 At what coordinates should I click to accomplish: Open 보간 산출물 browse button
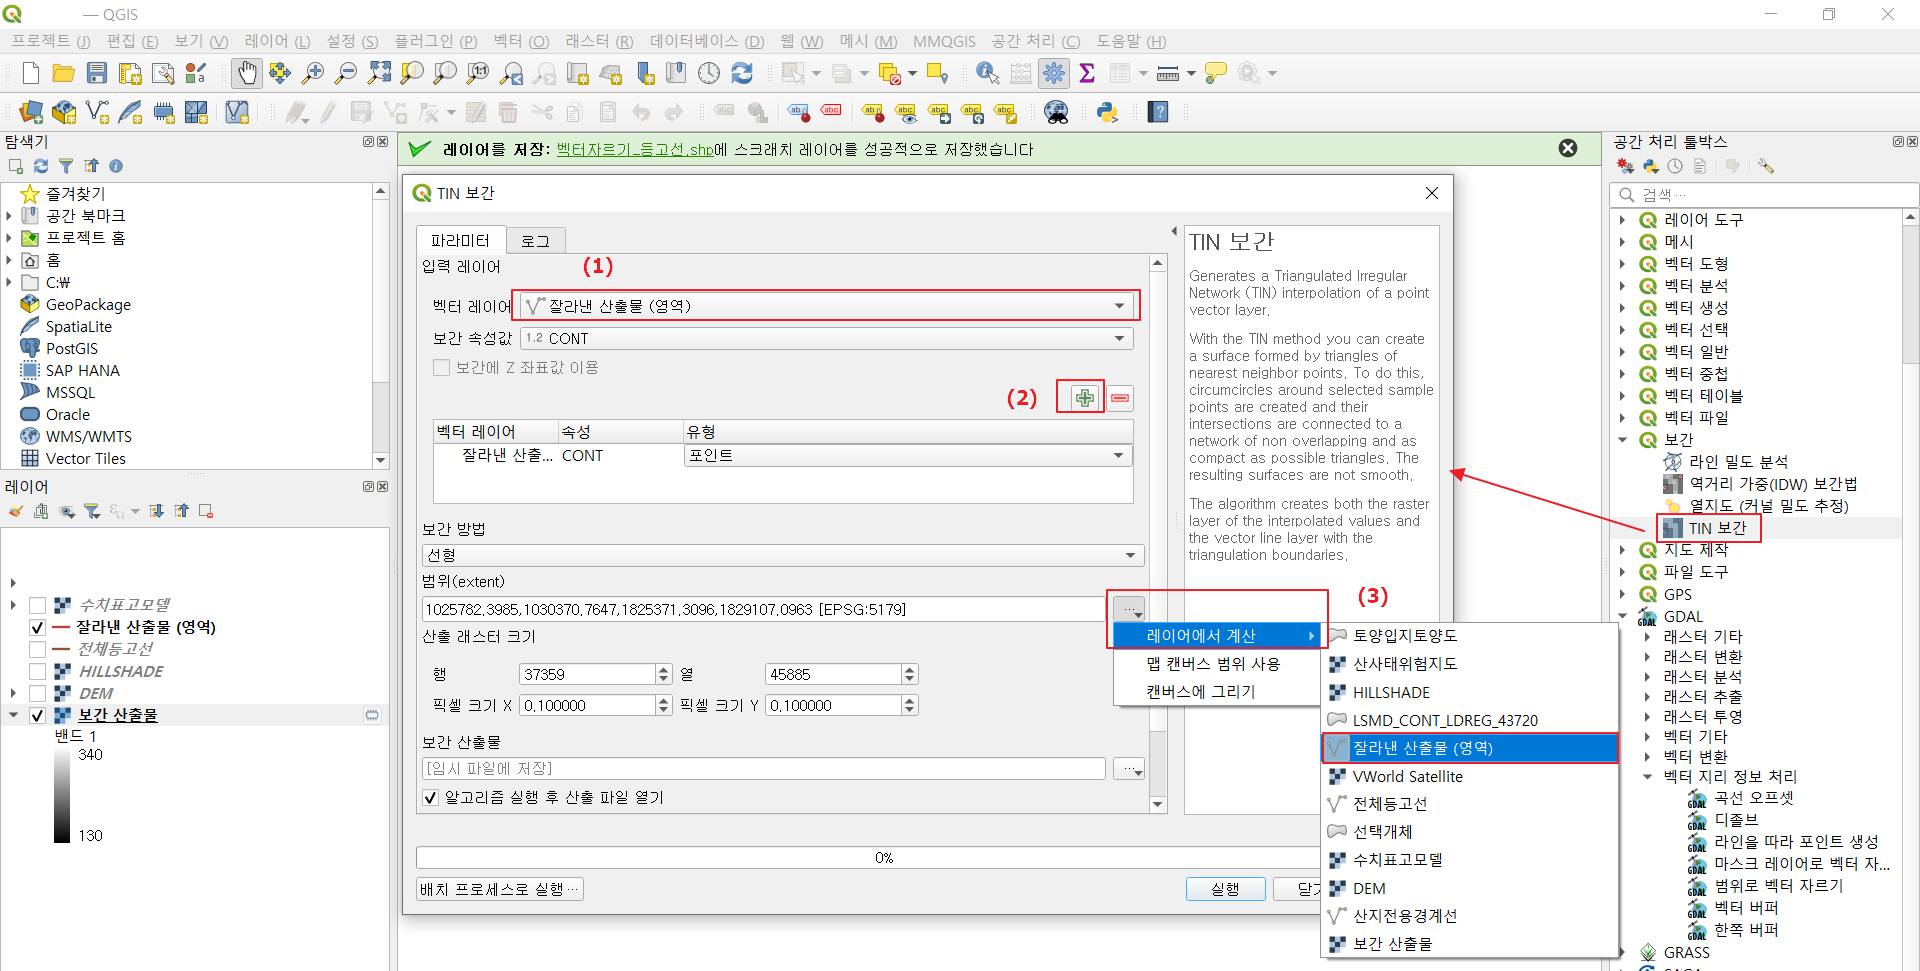pos(1130,769)
